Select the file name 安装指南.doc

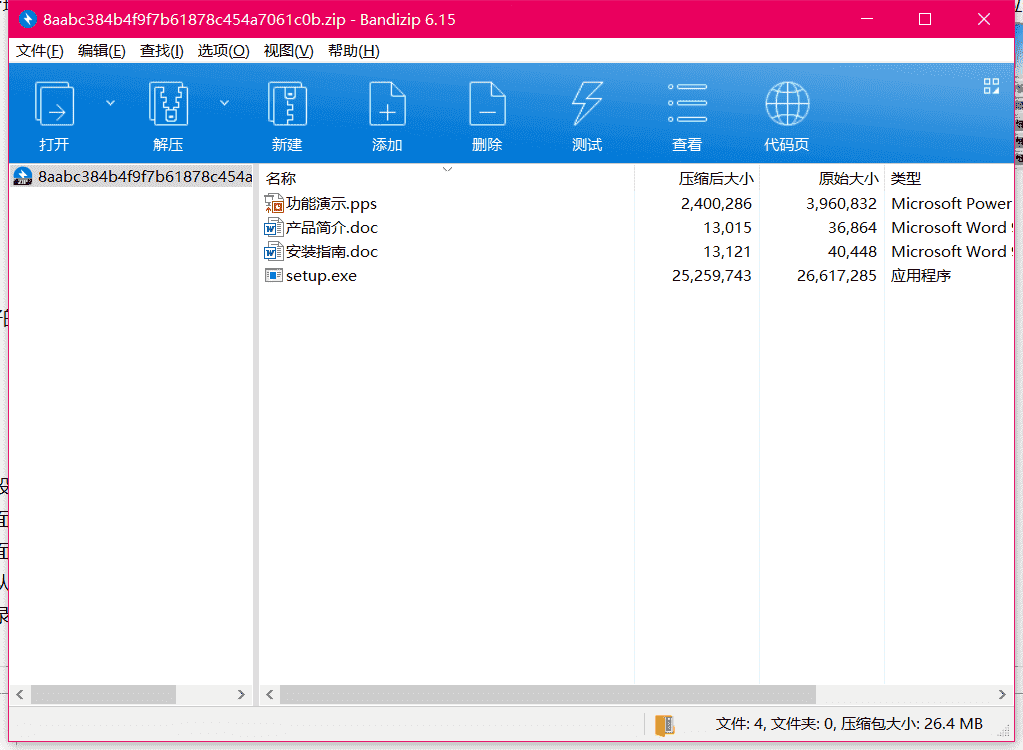(332, 252)
